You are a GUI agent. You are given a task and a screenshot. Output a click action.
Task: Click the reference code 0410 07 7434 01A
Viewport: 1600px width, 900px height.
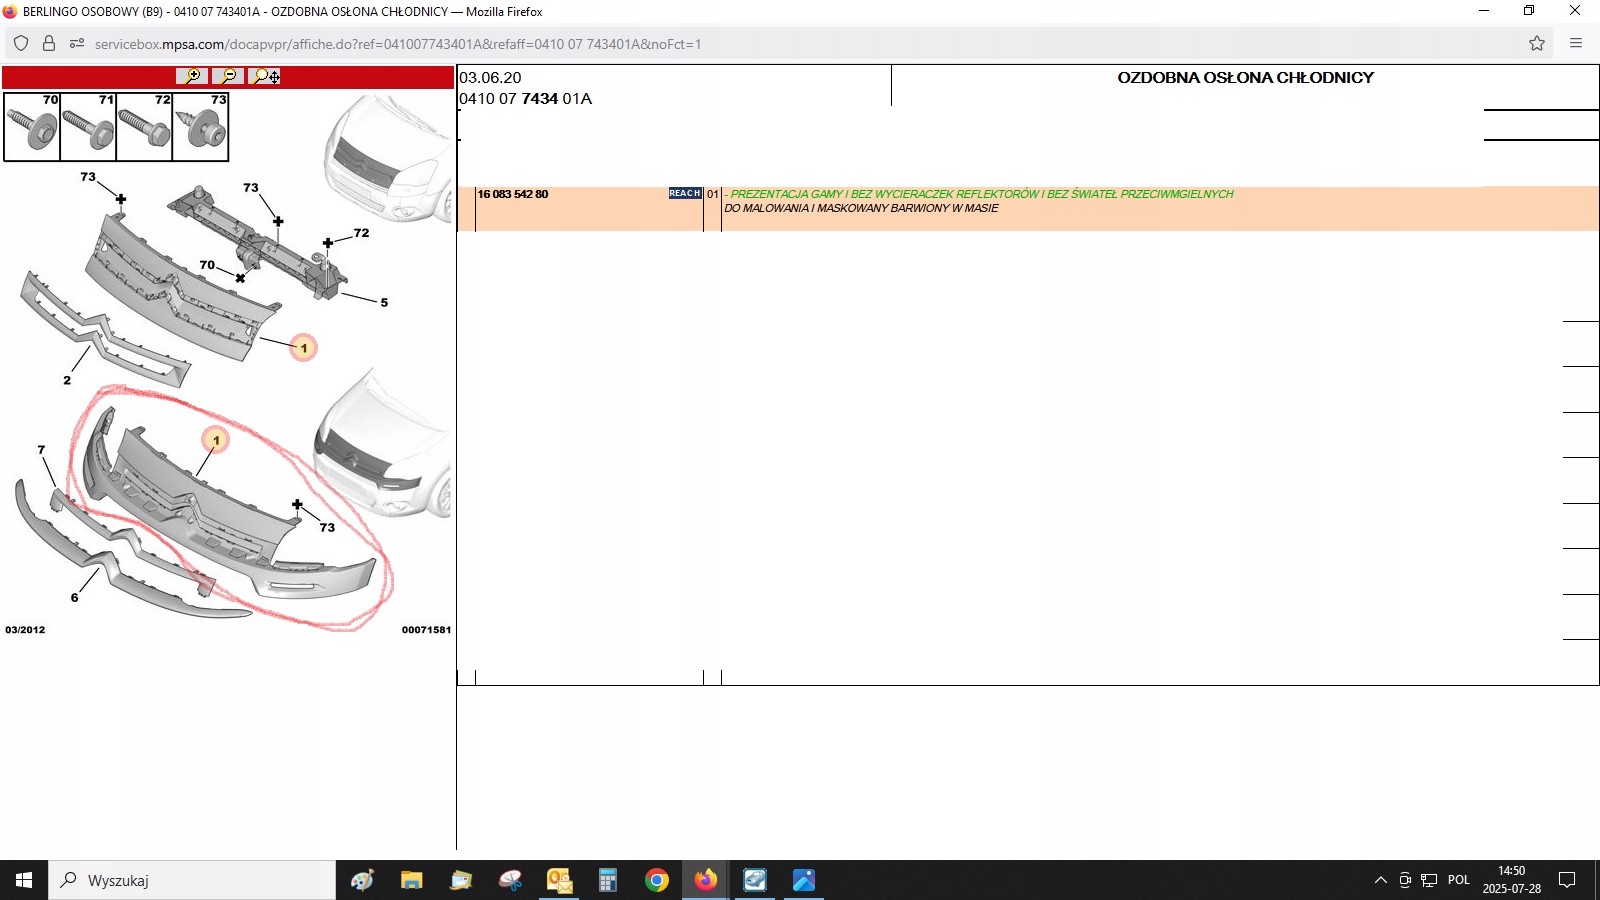point(525,98)
